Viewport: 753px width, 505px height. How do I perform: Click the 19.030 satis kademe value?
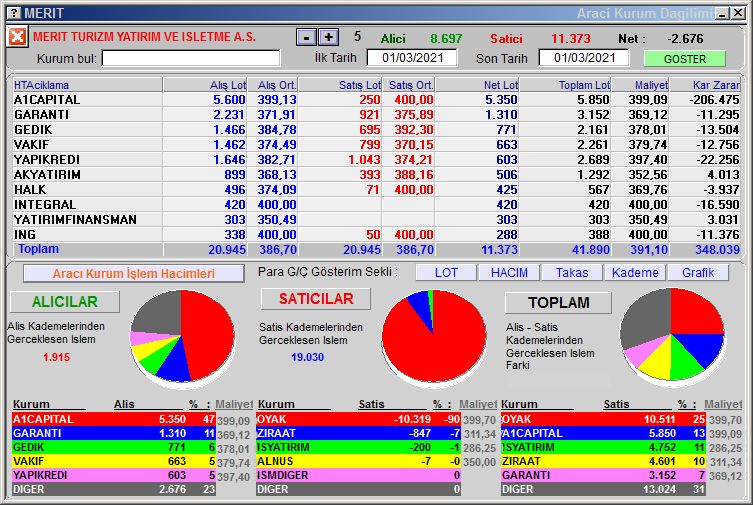point(307,357)
